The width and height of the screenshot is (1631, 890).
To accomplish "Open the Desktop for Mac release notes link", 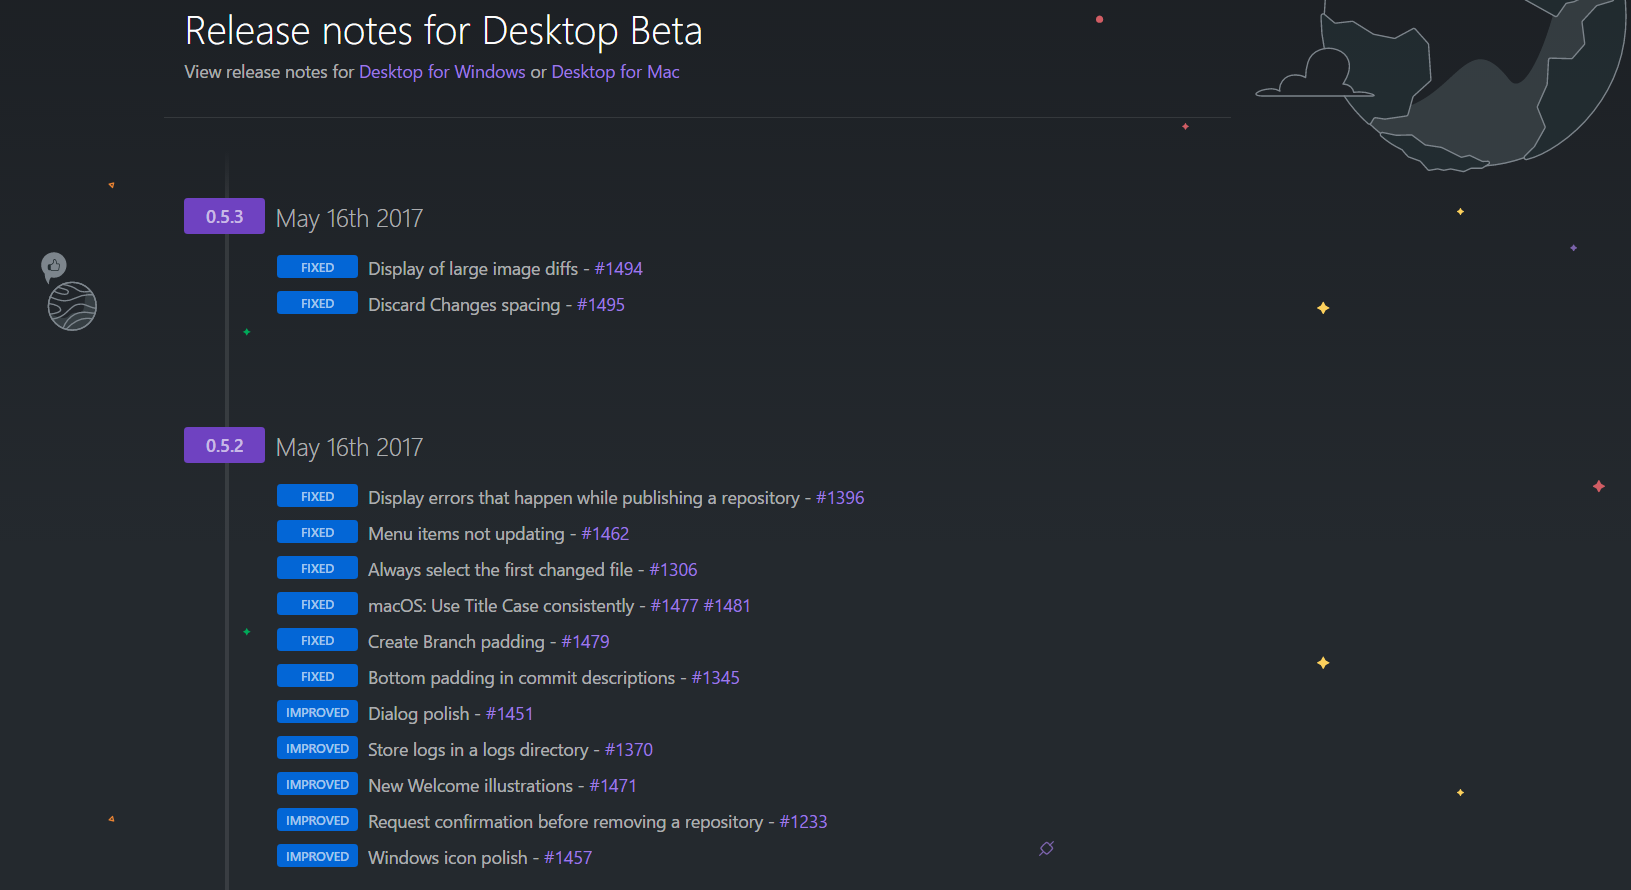I will 615,72.
